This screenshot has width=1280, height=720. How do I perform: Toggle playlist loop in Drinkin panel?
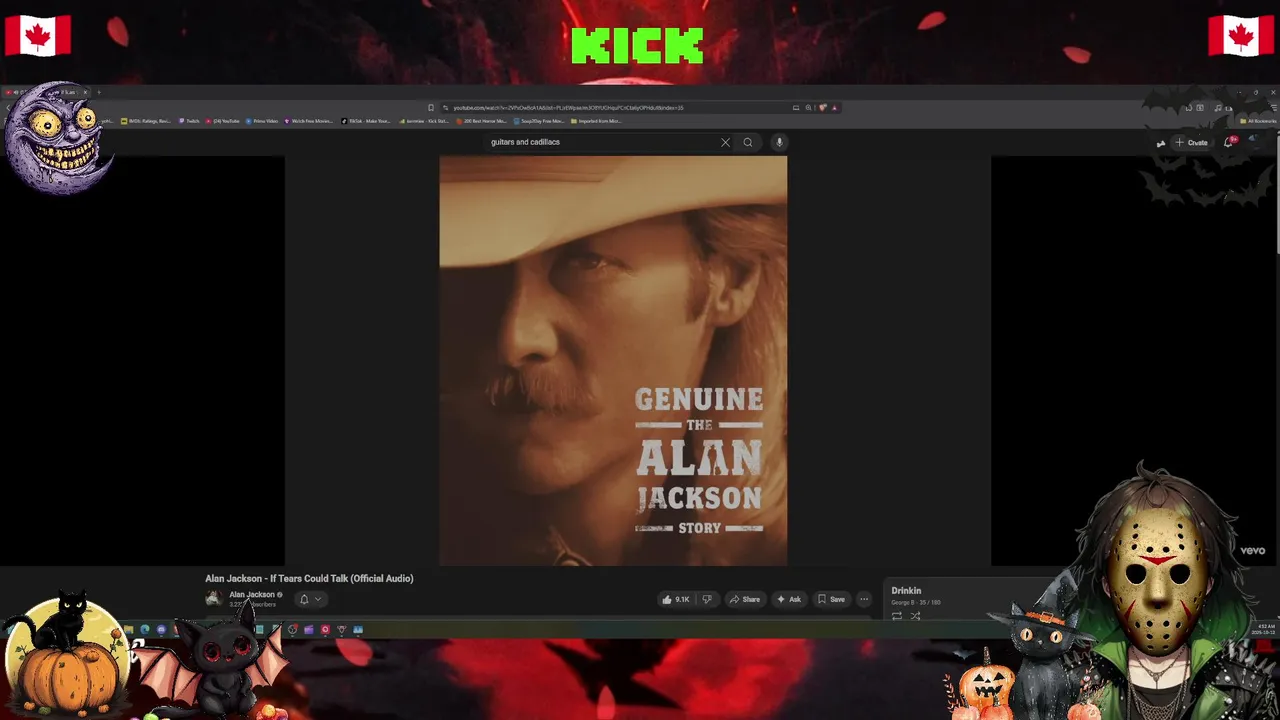[897, 616]
